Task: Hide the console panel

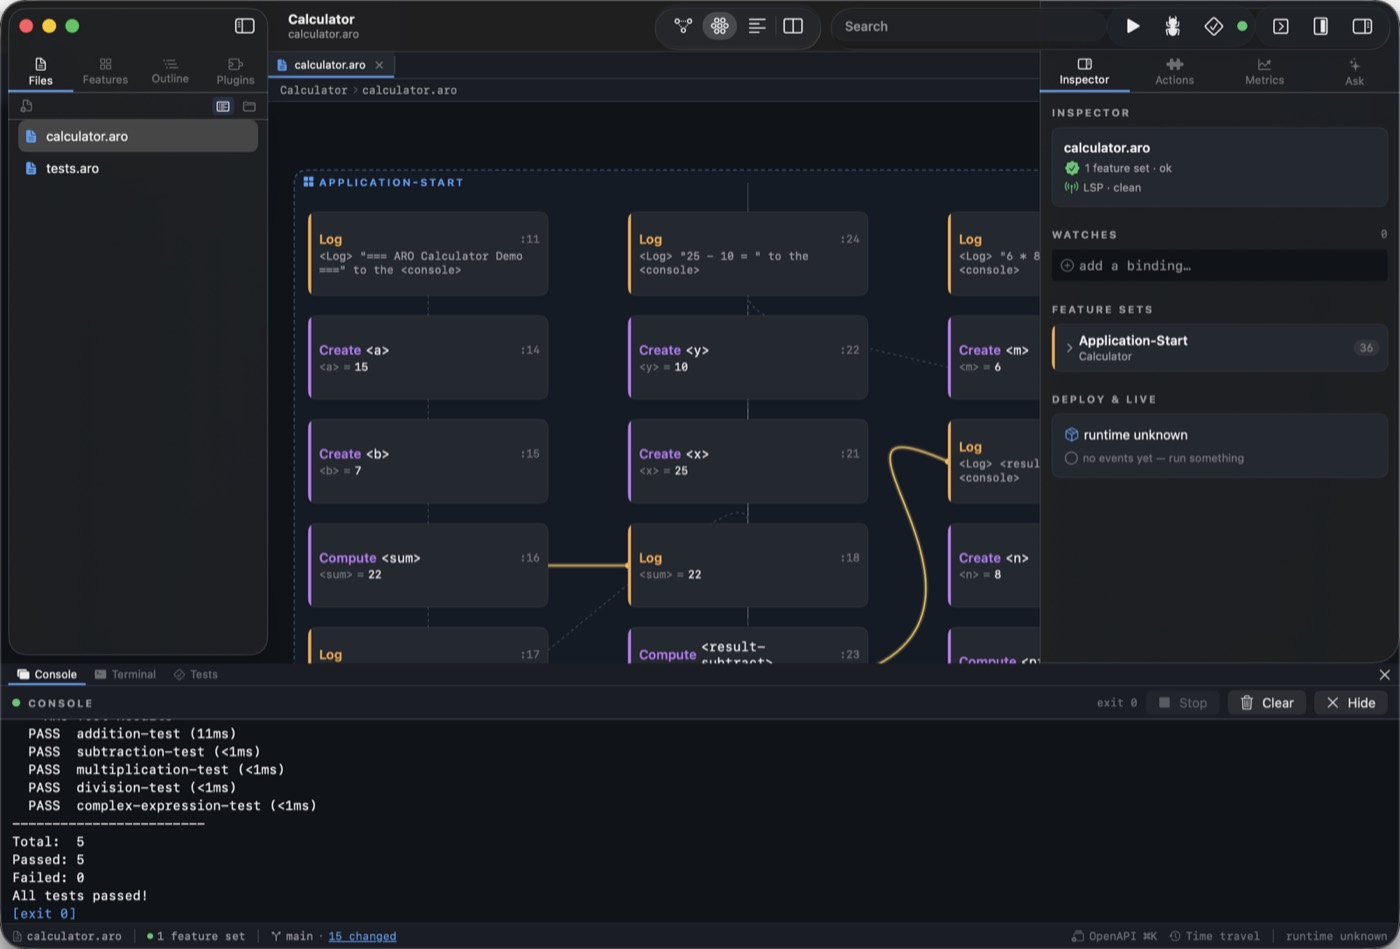Action: point(1350,703)
